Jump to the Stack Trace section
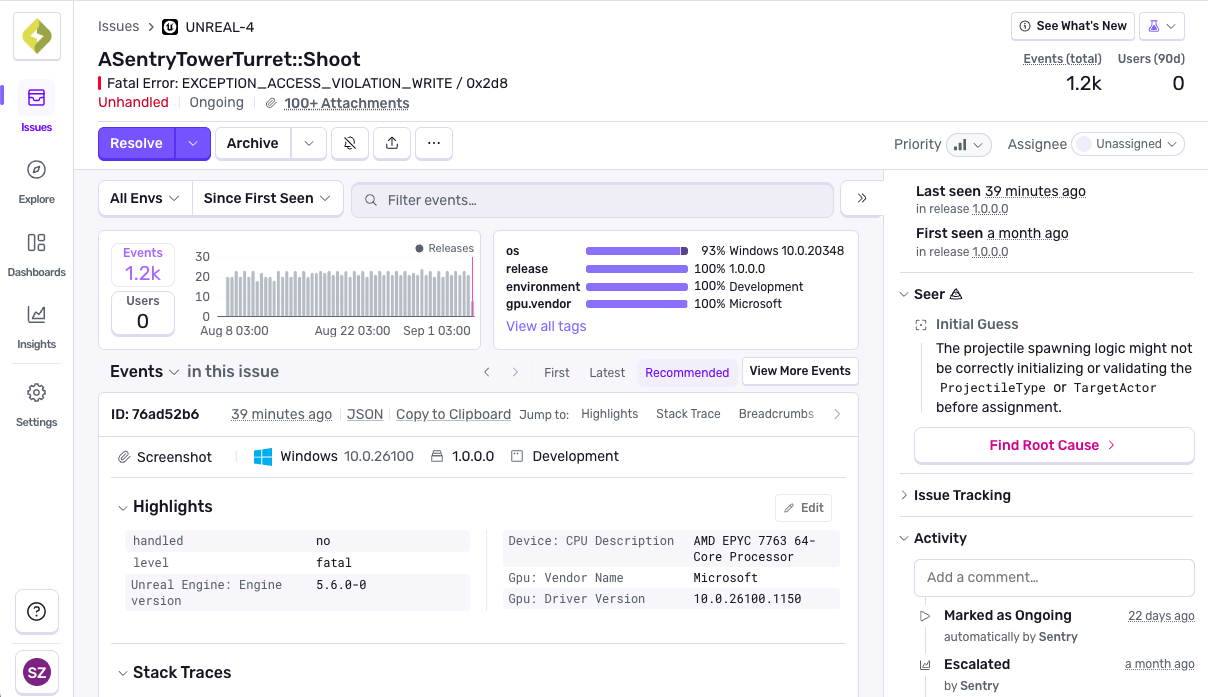The width and height of the screenshot is (1208, 697). click(x=688, y=414)
